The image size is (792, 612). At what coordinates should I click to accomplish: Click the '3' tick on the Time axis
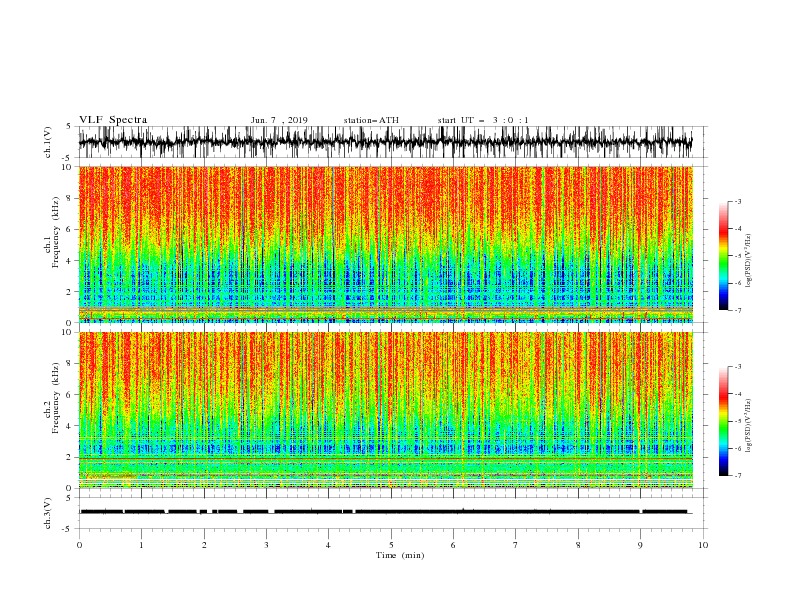pyautogui.click(x=266, y=545)
